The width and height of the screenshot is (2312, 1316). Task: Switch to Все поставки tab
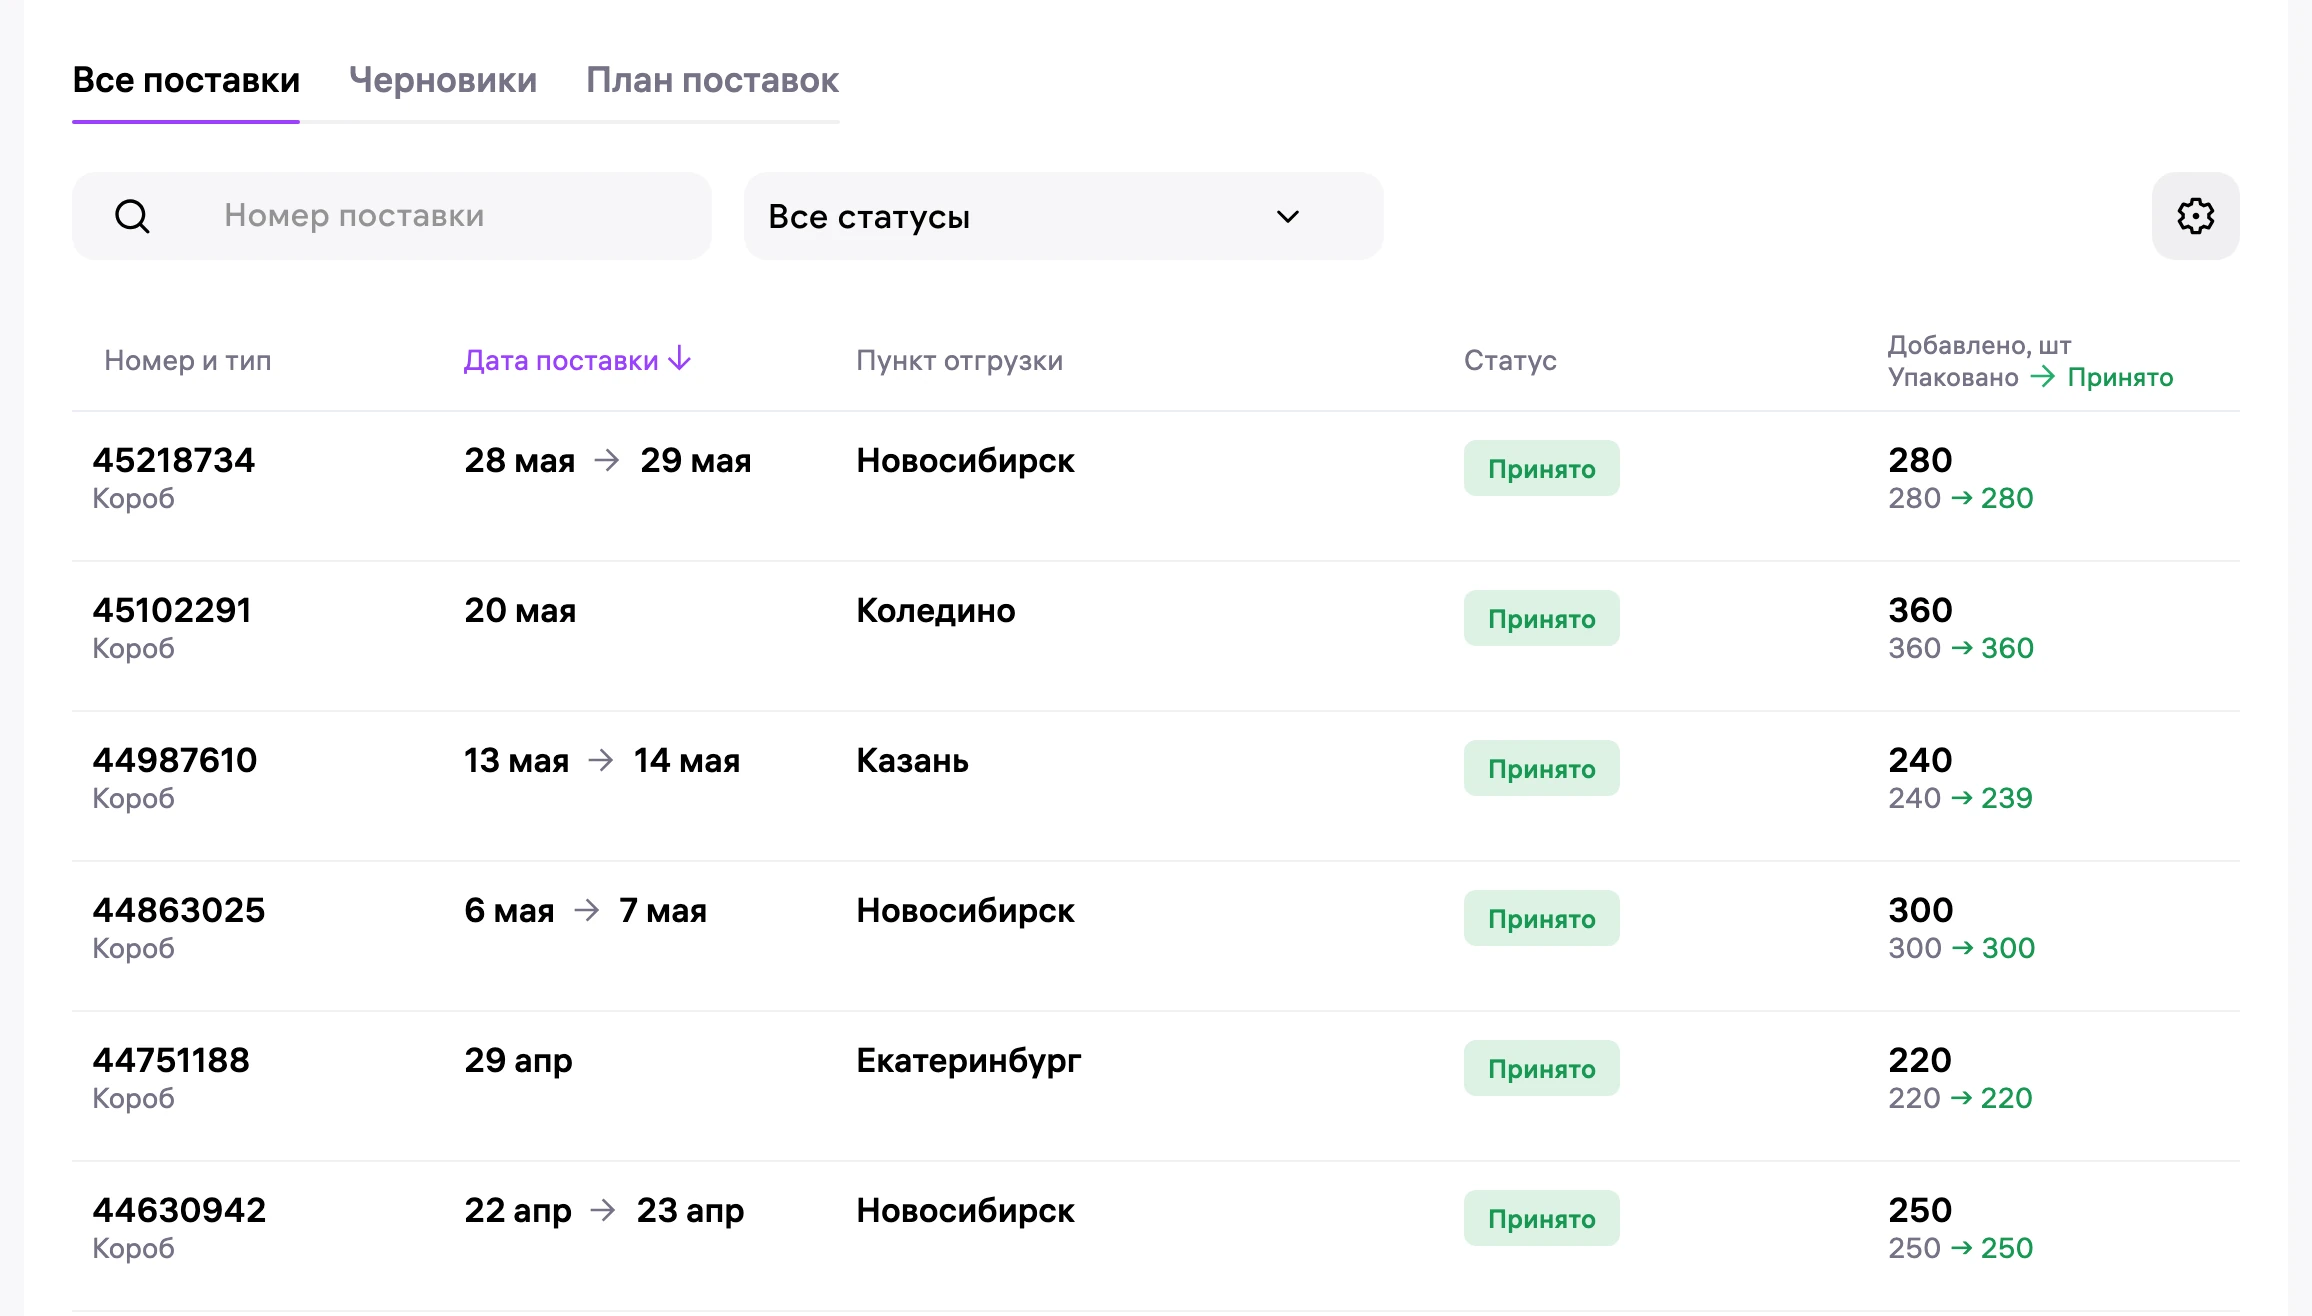[x=186, y=80]
